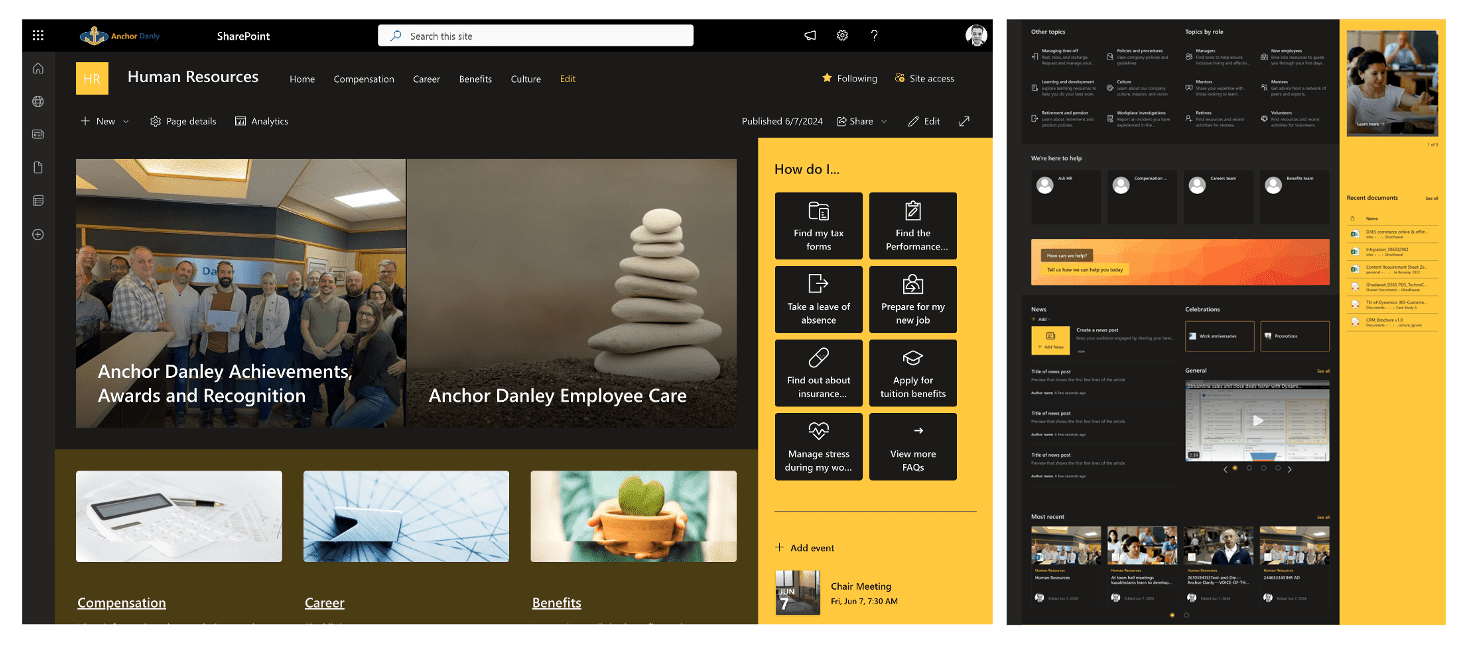Click the home icon in the left sidebar
Viewport: 1466px width, 646px height.
[37, 68]
